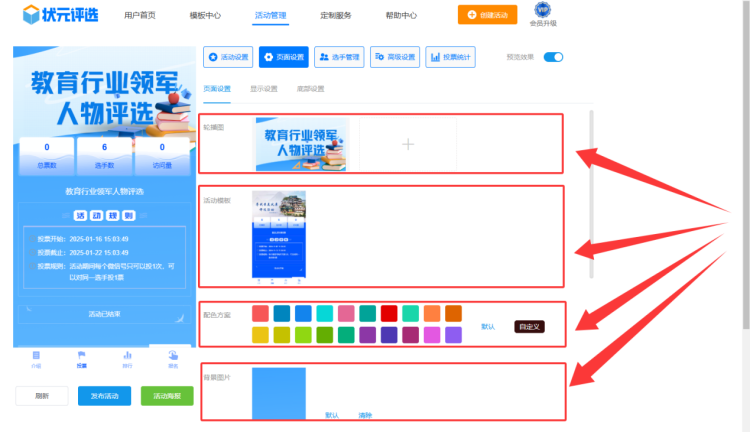Add a carousel image with the plus box
750x432 pixels.
click(407, 145)
